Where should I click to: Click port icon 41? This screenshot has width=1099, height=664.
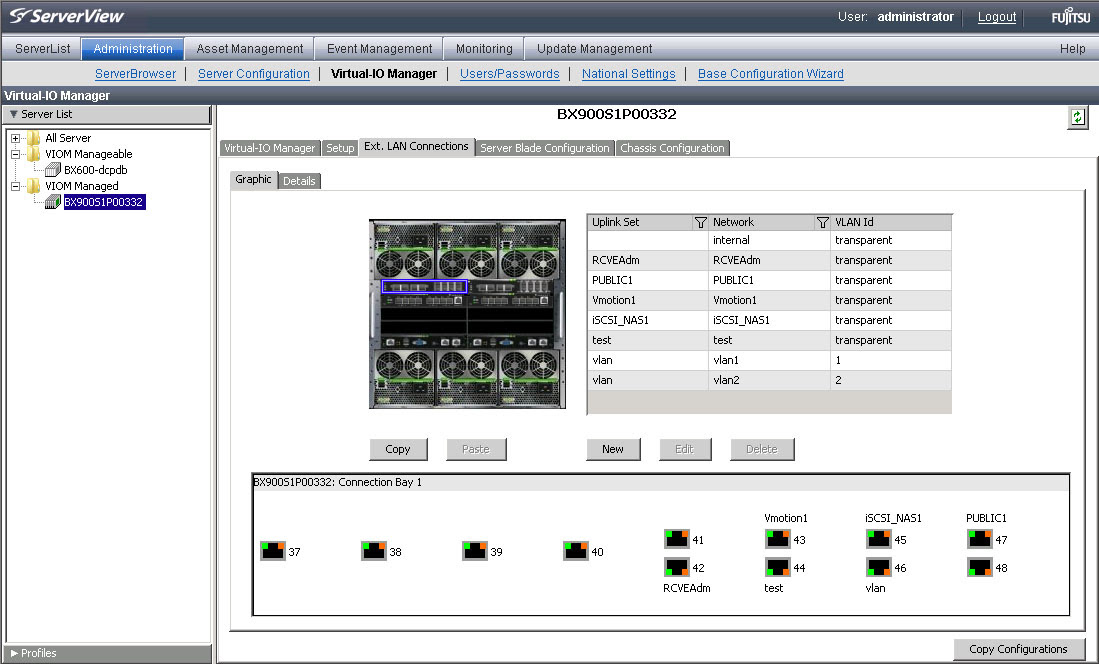676,539
